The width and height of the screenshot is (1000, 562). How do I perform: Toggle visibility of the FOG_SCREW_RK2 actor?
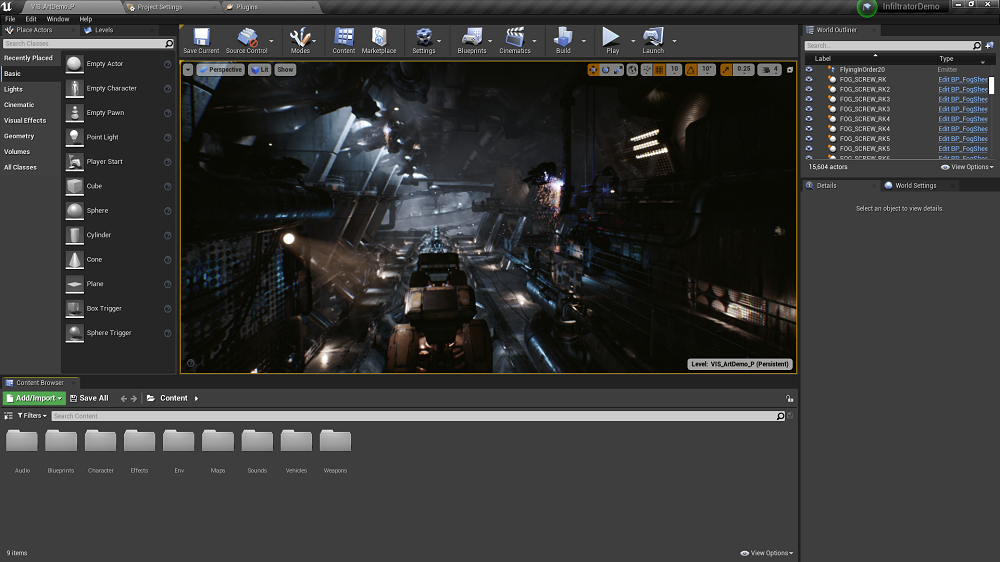[809, 89]
